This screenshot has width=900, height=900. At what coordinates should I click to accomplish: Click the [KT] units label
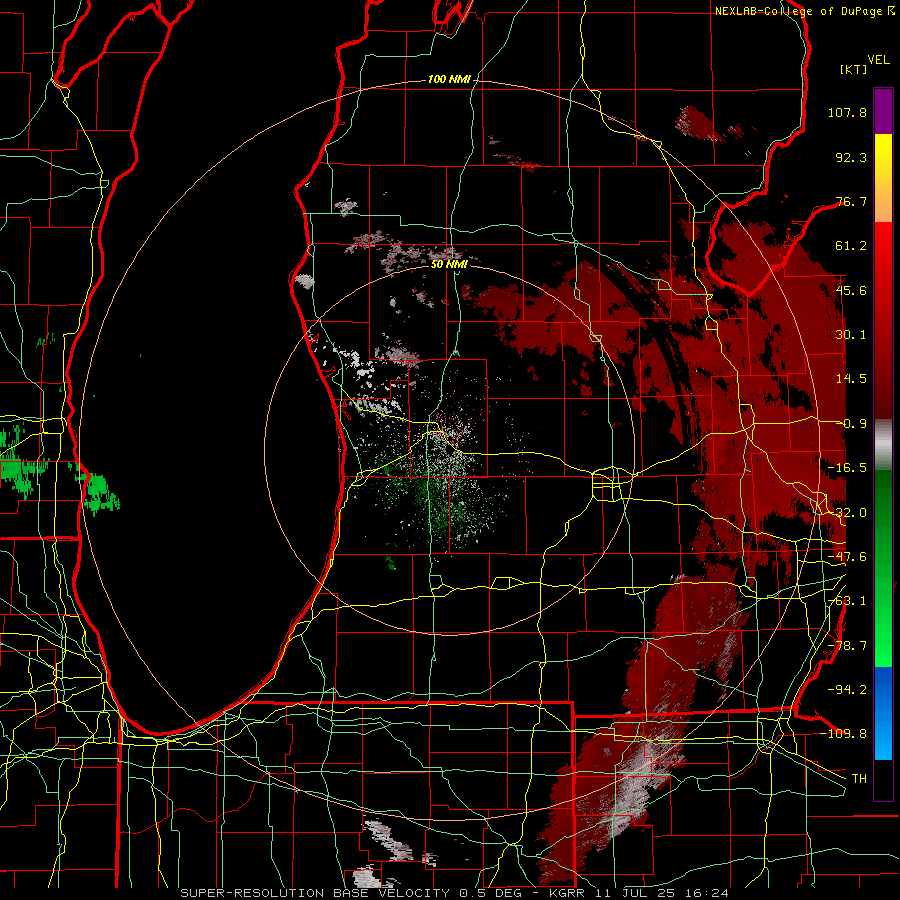pyautogui.click(x=854, y=69)
